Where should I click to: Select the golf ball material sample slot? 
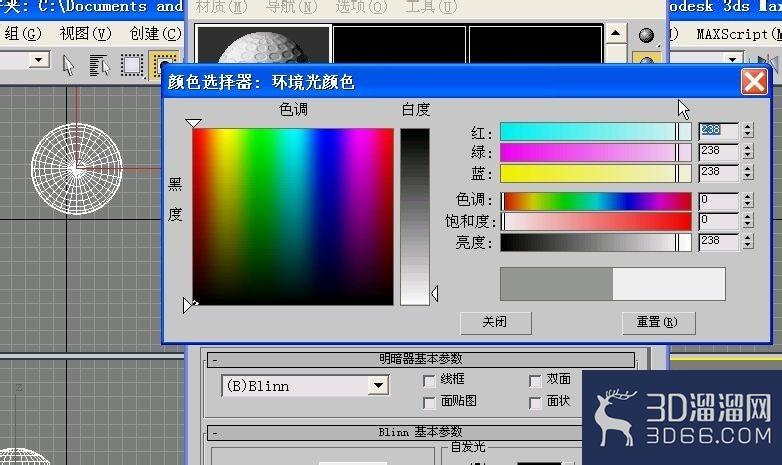click(x=264, y=44)
